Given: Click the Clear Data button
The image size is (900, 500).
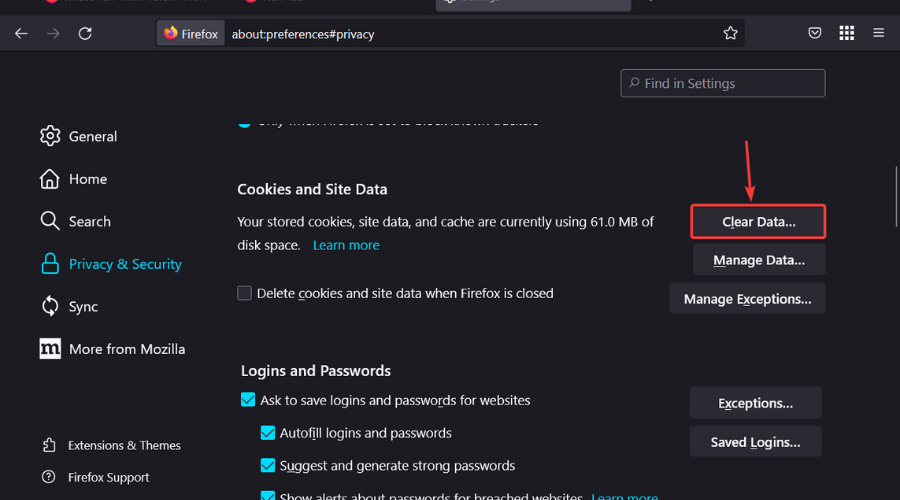Looking at the screenshot, I should coord(759,222).
